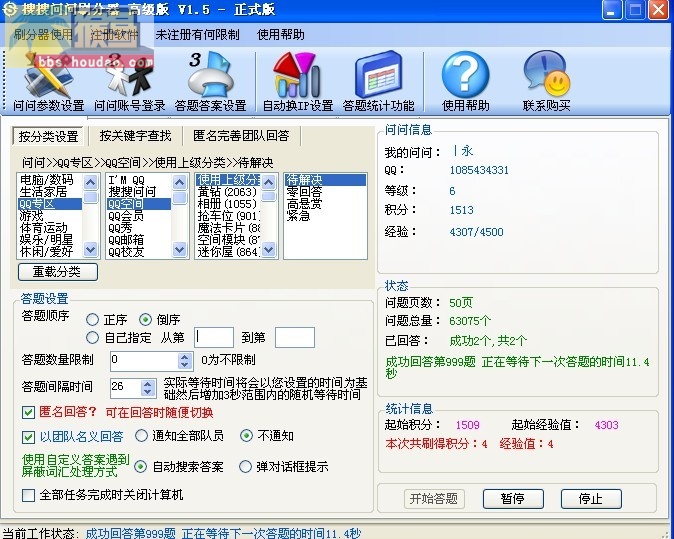Select QQ邮箱 in the subcategory list
Screen dimensions: 674x539
pyautogui.click(x=139, y=240)
